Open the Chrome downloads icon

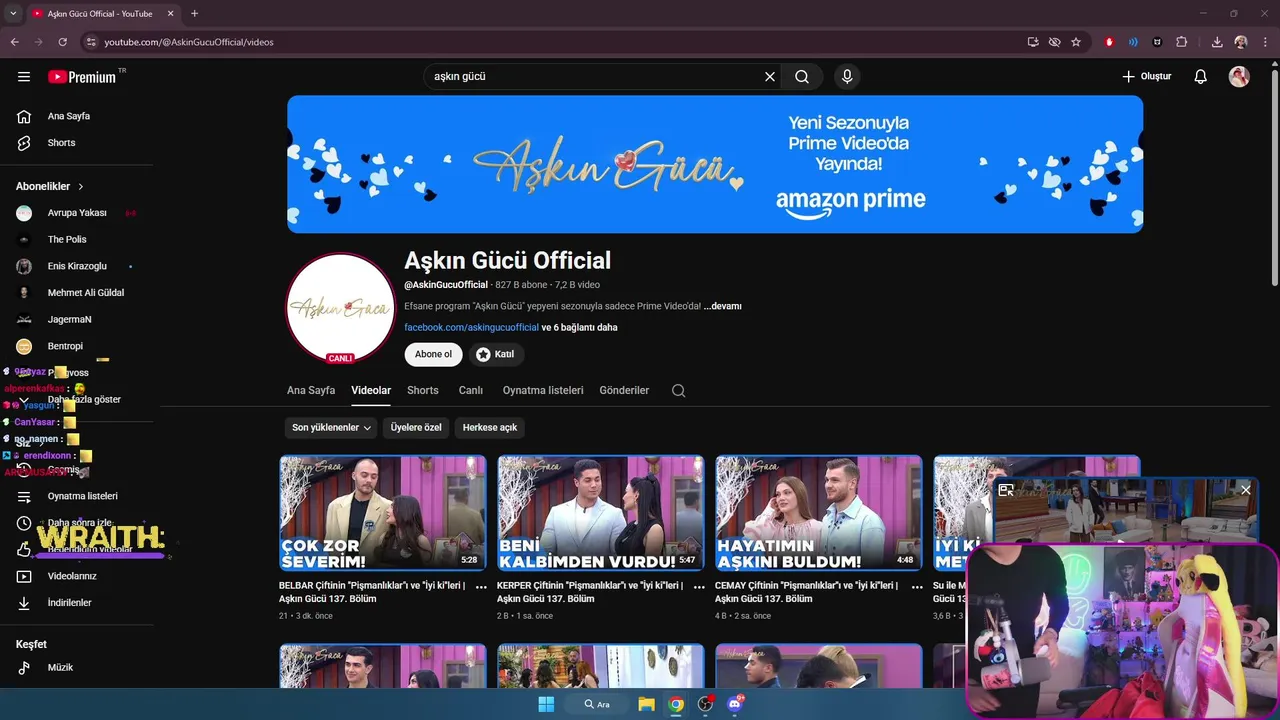(x=1217, y=42)
